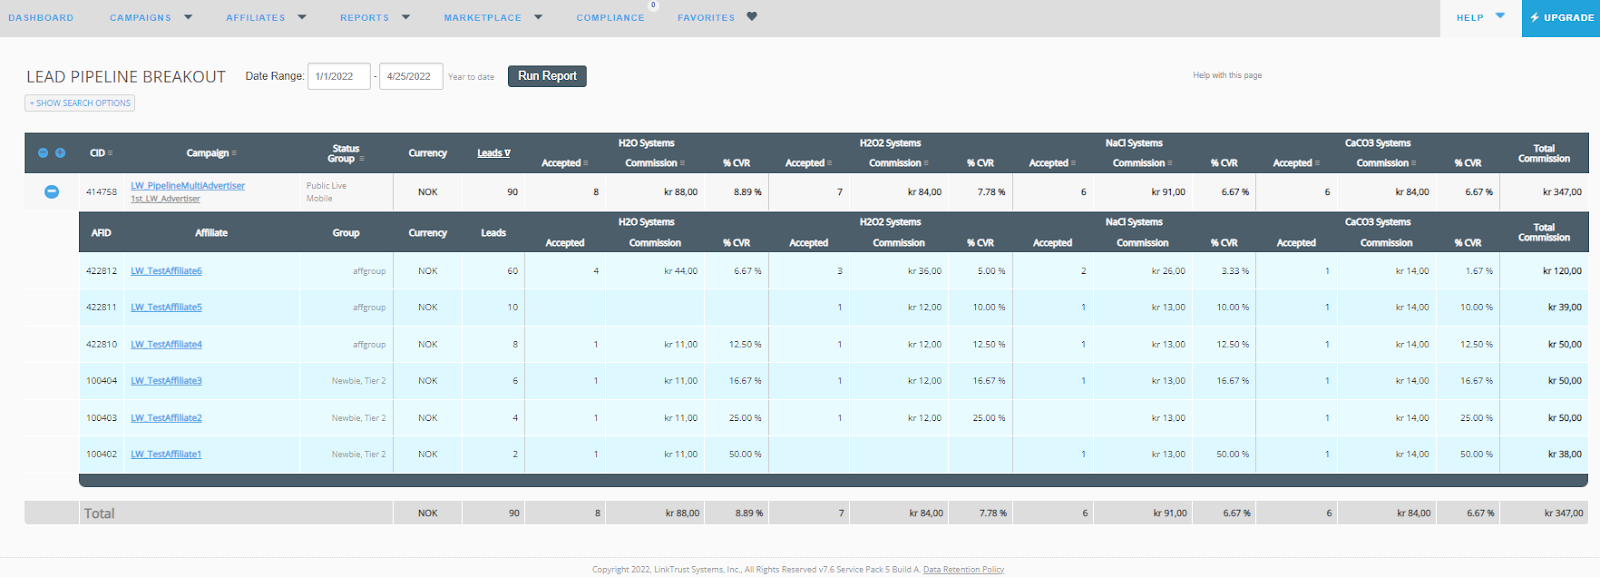Click AFID 422811 cell
This screenshot has height=577, width=1600.
101,307
